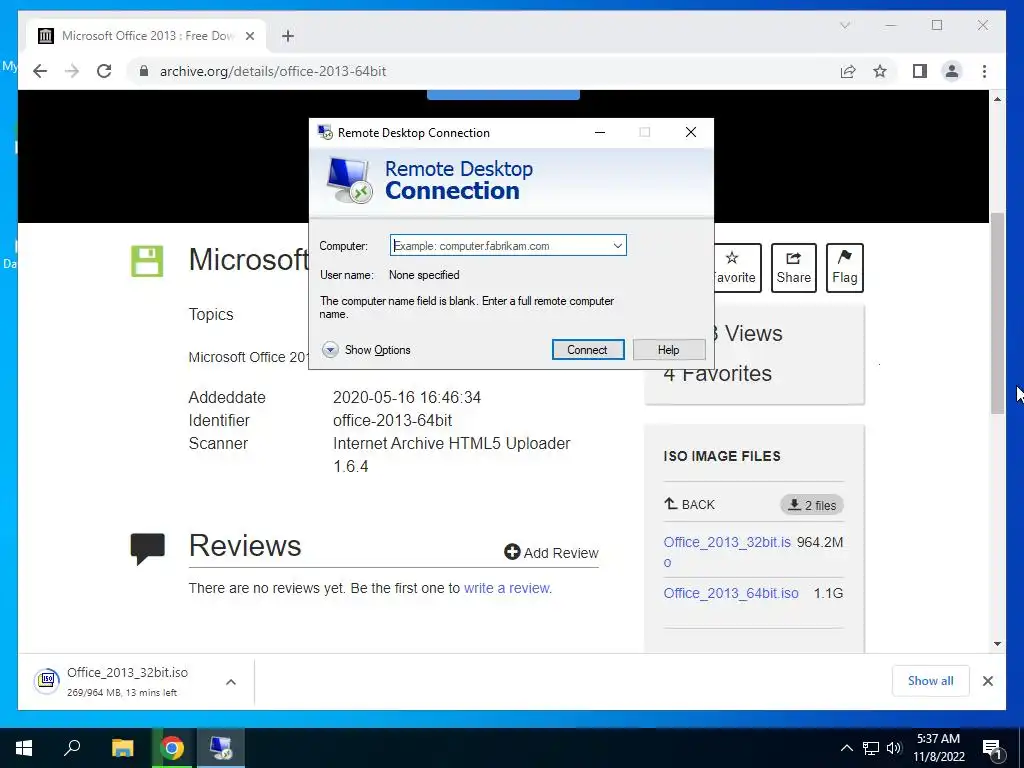Click BACK in ISO image files

(690, 504)
